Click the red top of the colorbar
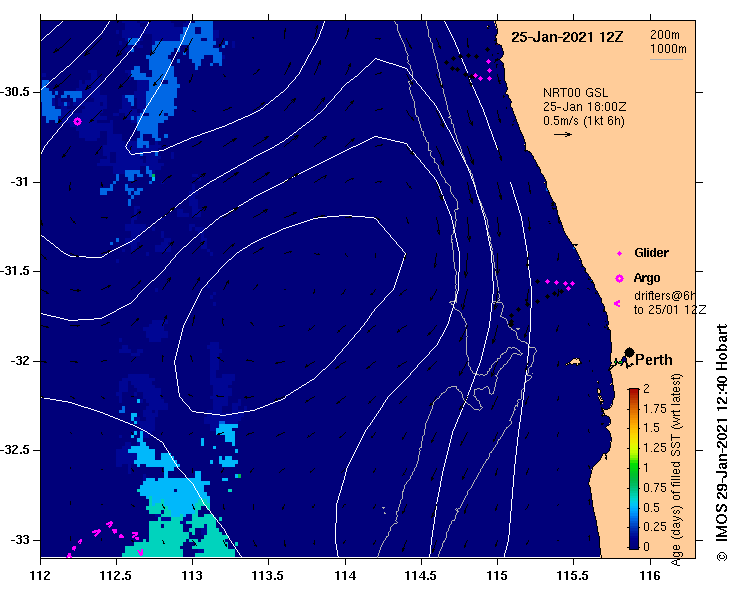The height and width of the screenshot is (592, 739). (634, 392)
